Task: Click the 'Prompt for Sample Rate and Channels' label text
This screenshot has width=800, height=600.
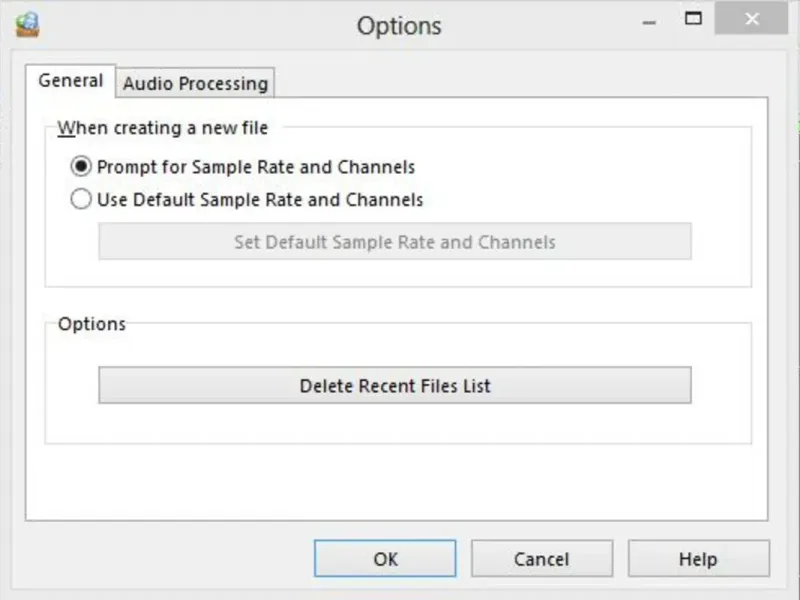Action: 256,167
